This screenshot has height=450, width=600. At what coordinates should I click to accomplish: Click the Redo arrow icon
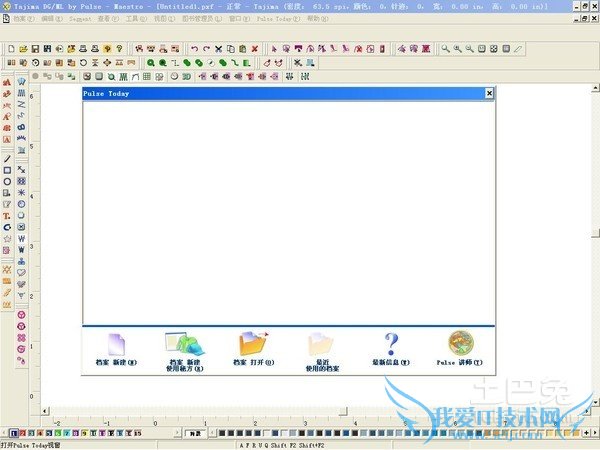[x=206, y=49]
